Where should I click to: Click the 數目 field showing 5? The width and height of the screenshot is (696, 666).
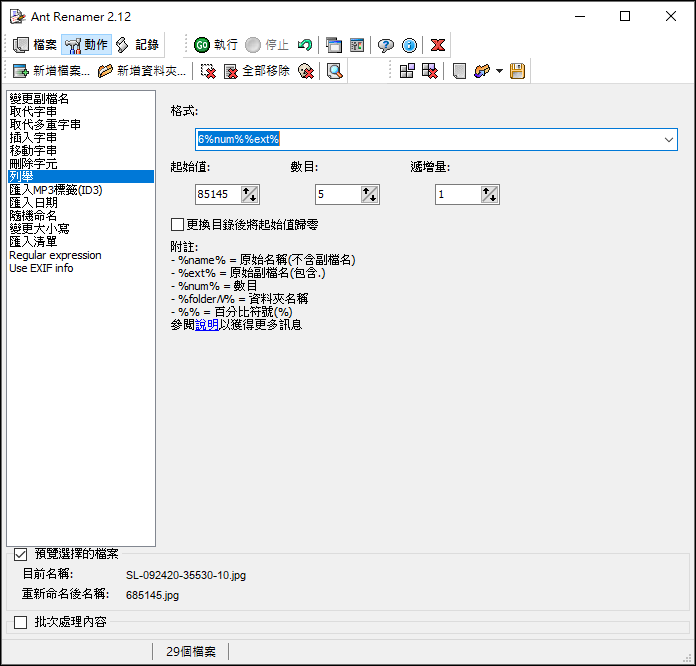(x=338, y=194)
